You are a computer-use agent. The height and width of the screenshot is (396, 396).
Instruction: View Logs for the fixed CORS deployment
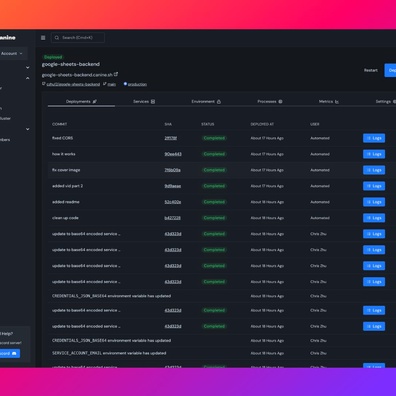[x=374, y=138]
